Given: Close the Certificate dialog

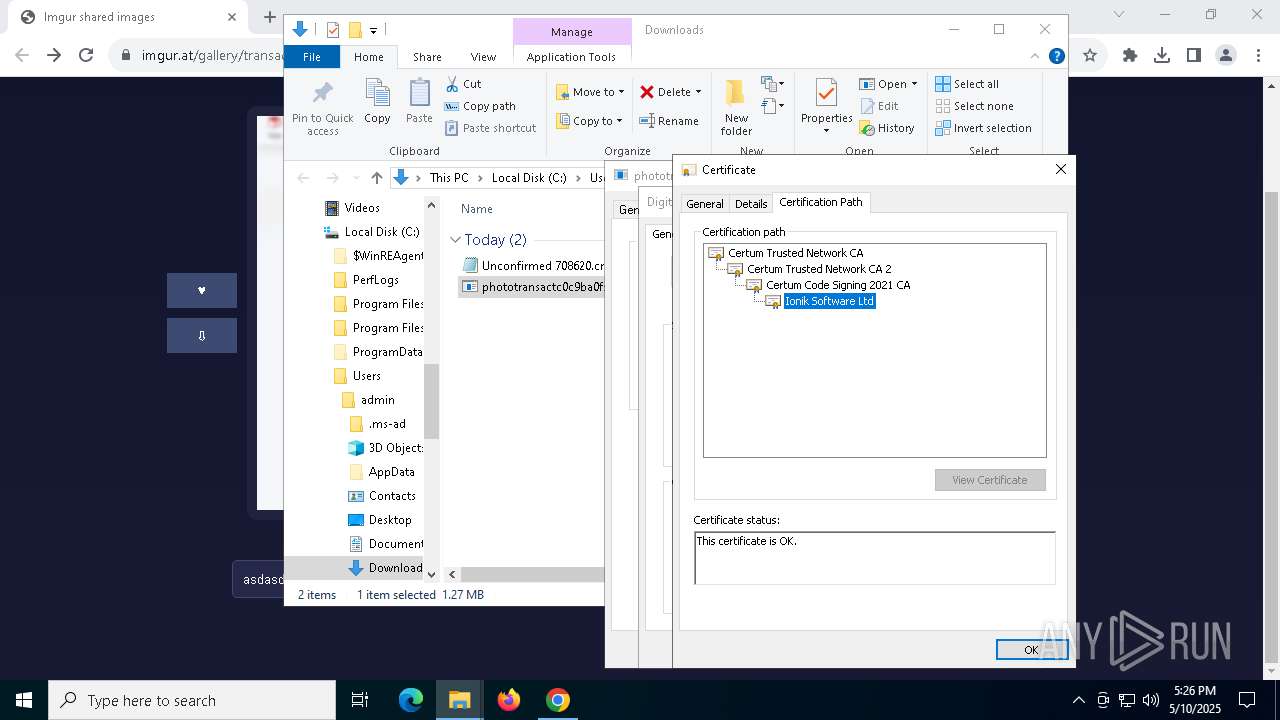Looking at the screenshot, I should pyautogui.click(x=1061, y=170).
